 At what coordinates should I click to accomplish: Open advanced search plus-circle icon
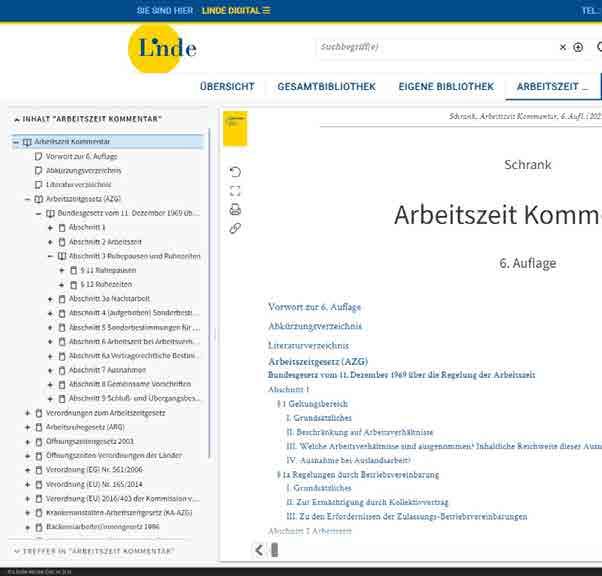pos(578,47)
